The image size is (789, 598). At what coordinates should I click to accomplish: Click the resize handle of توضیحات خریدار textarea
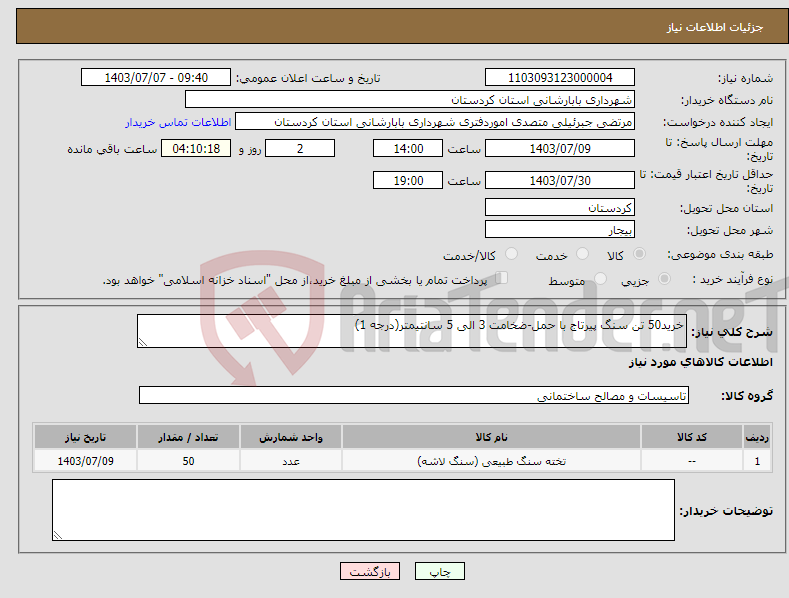(x=57, y=535)
